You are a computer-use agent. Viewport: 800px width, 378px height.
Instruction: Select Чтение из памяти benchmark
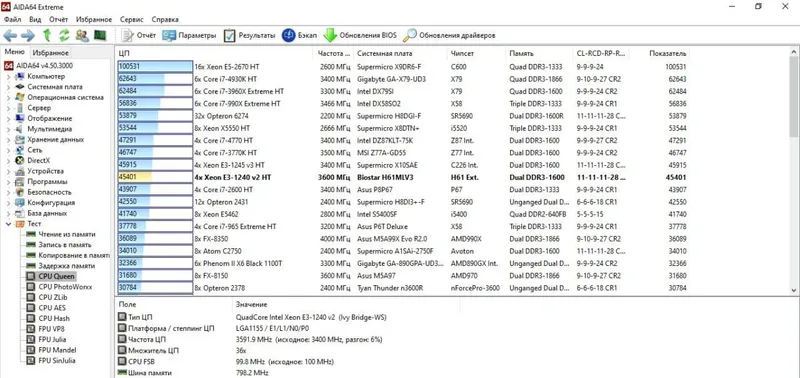point(61,234)
